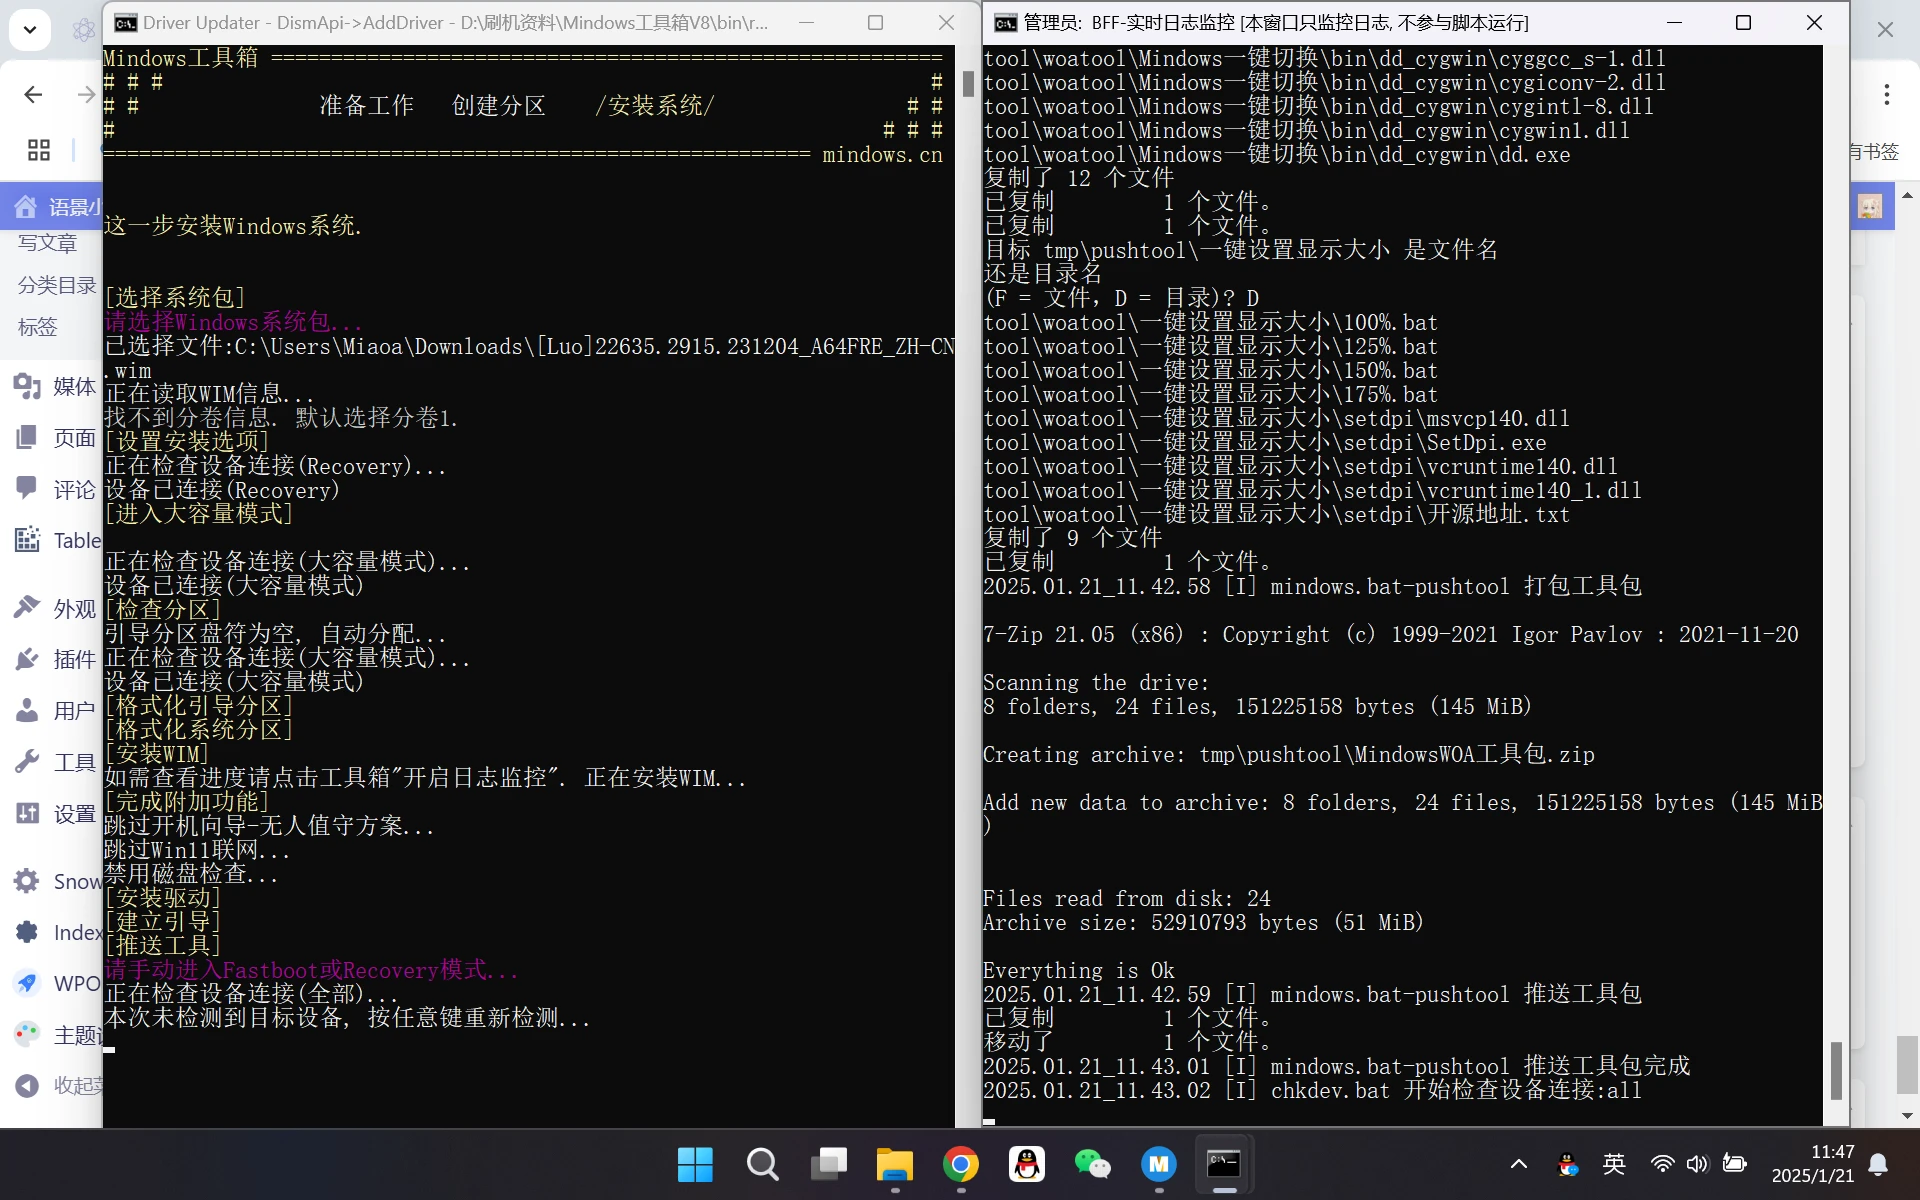The width and height of the screenshot is (1920, 1200).
Task: Open the tab search dropdown arrow
Action: (x=29, y=29)
